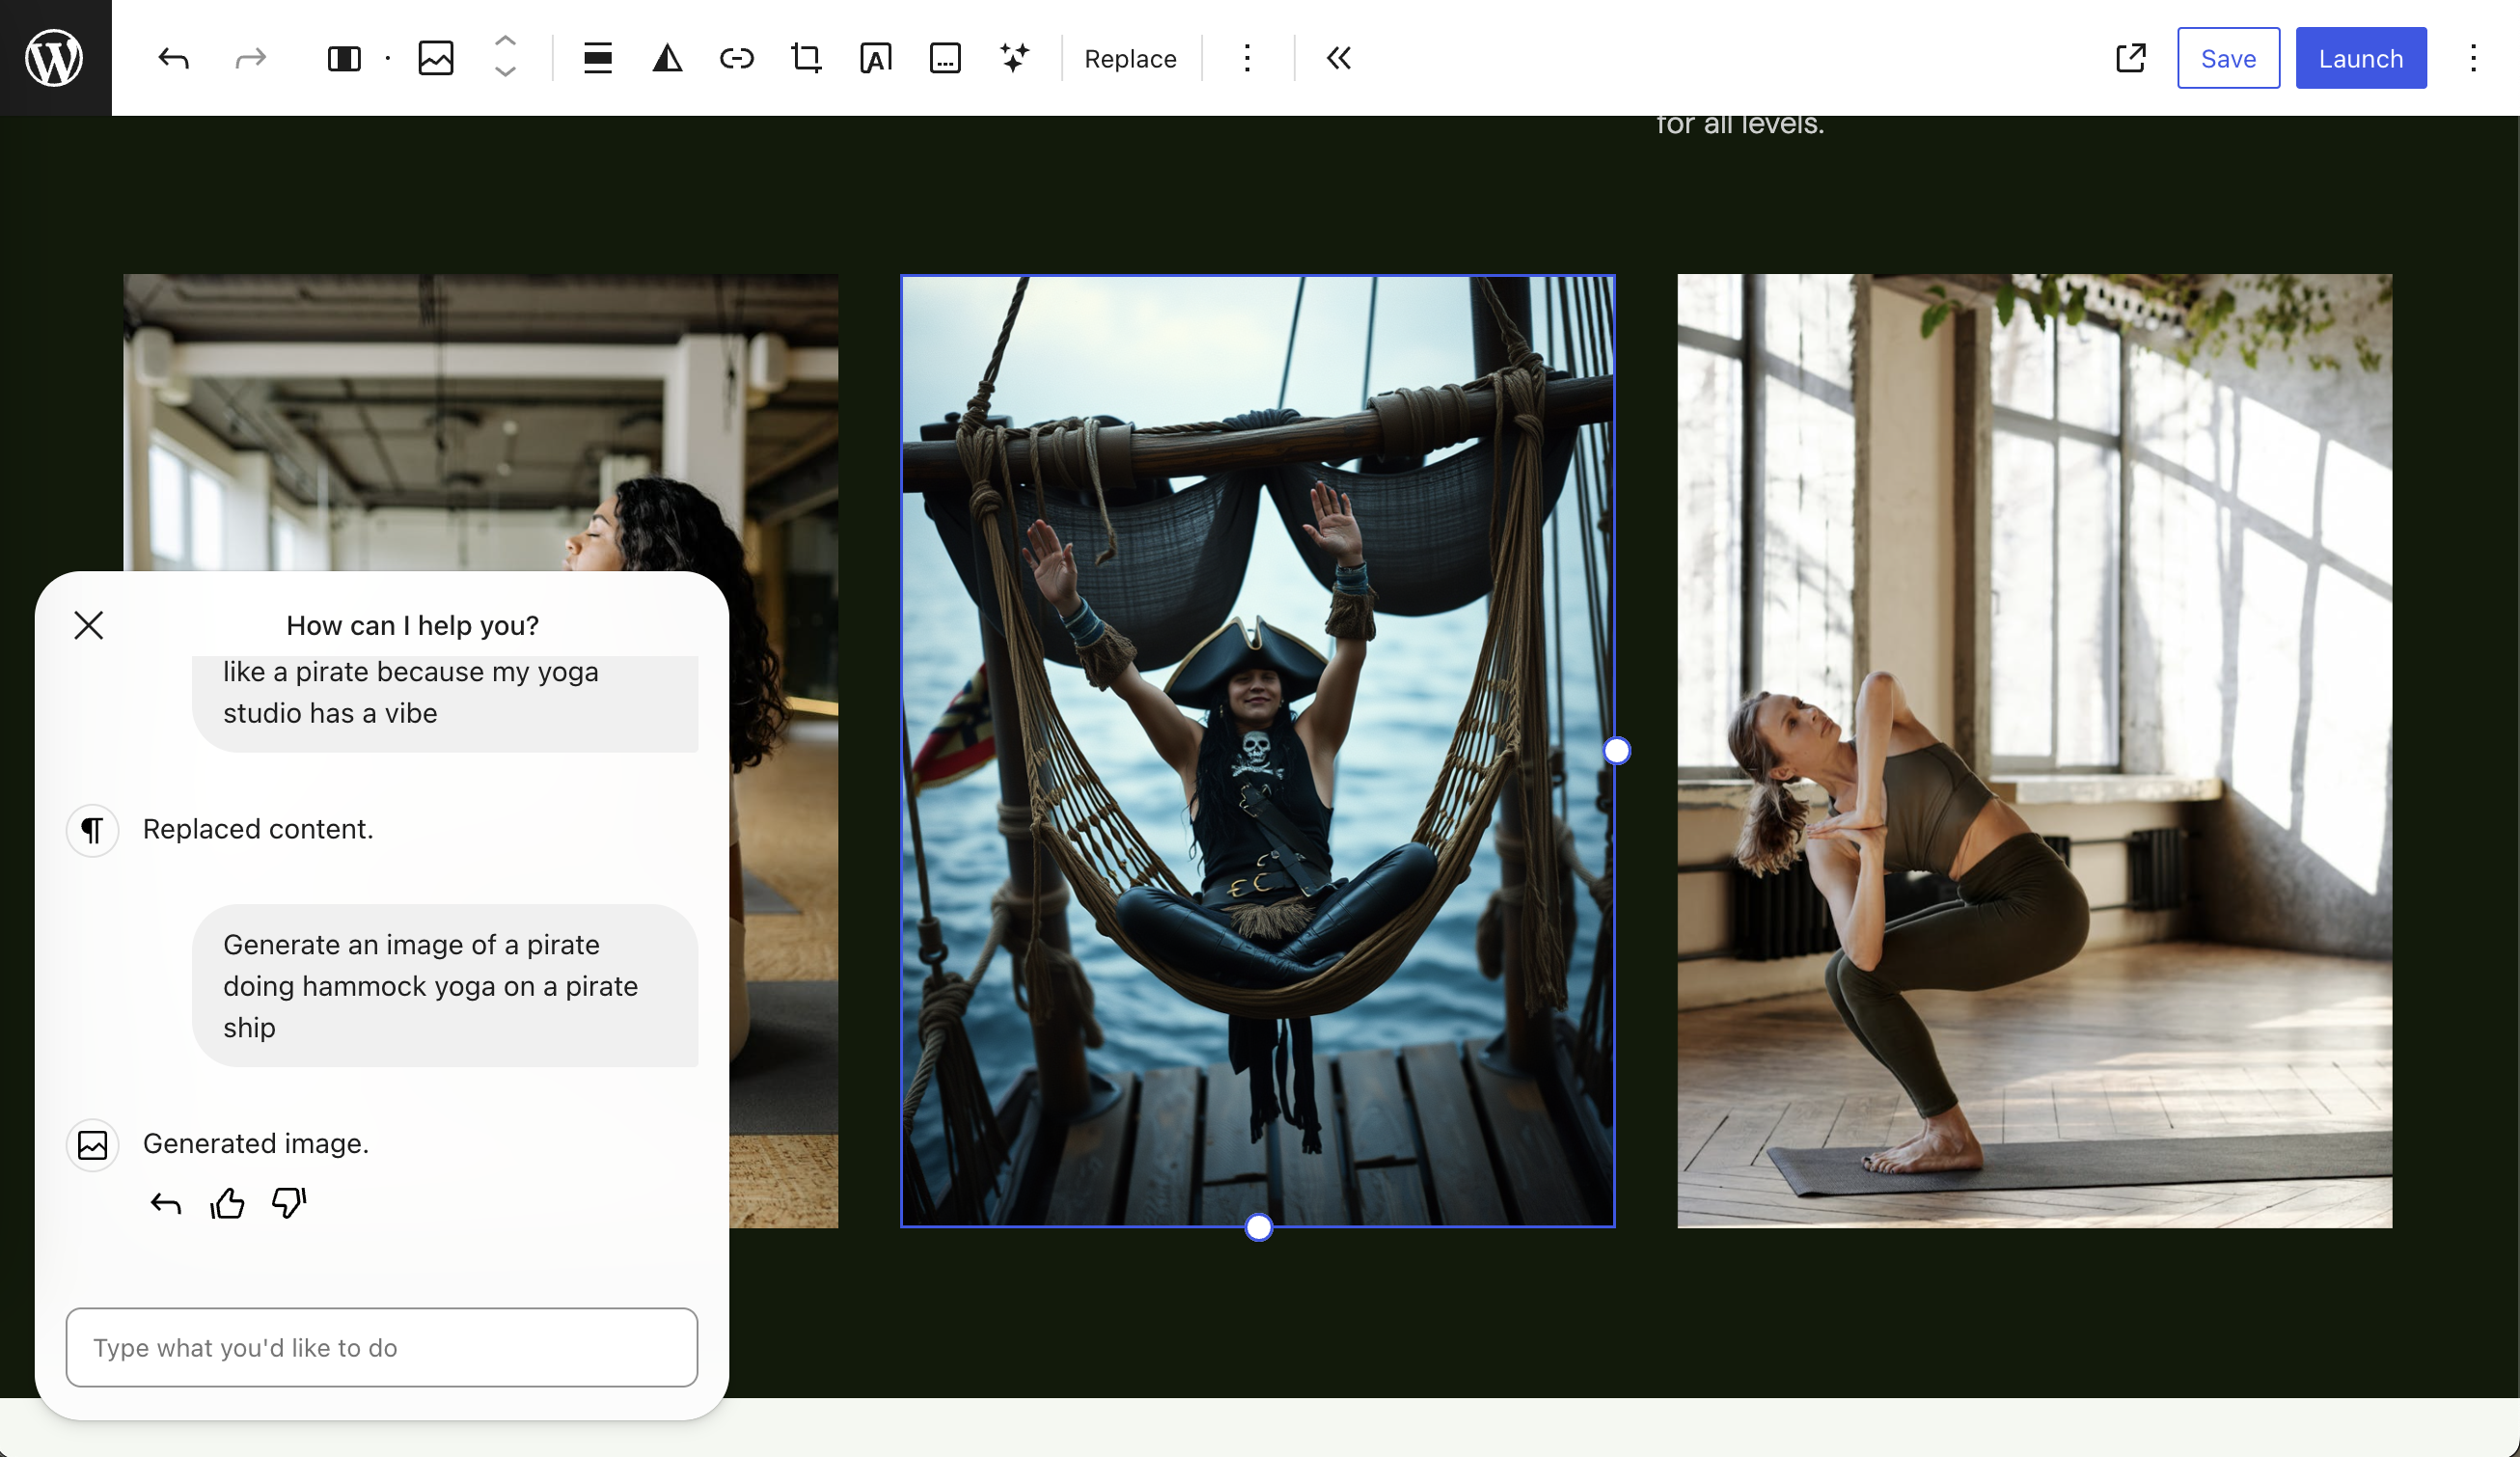Give thumbs up to generated image
This screenshot has height=1457, width=2520.
click(x=228, y=1203)
